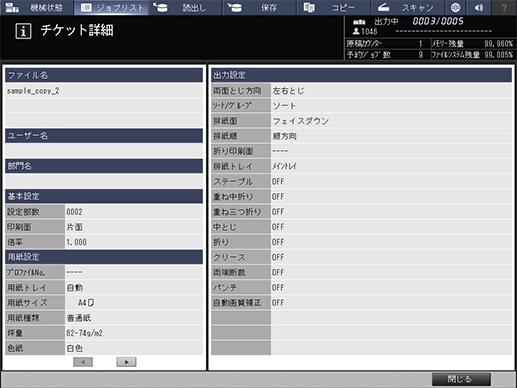Click the チケット詳細 screen title
517x388 pixels.
[77, 31]
